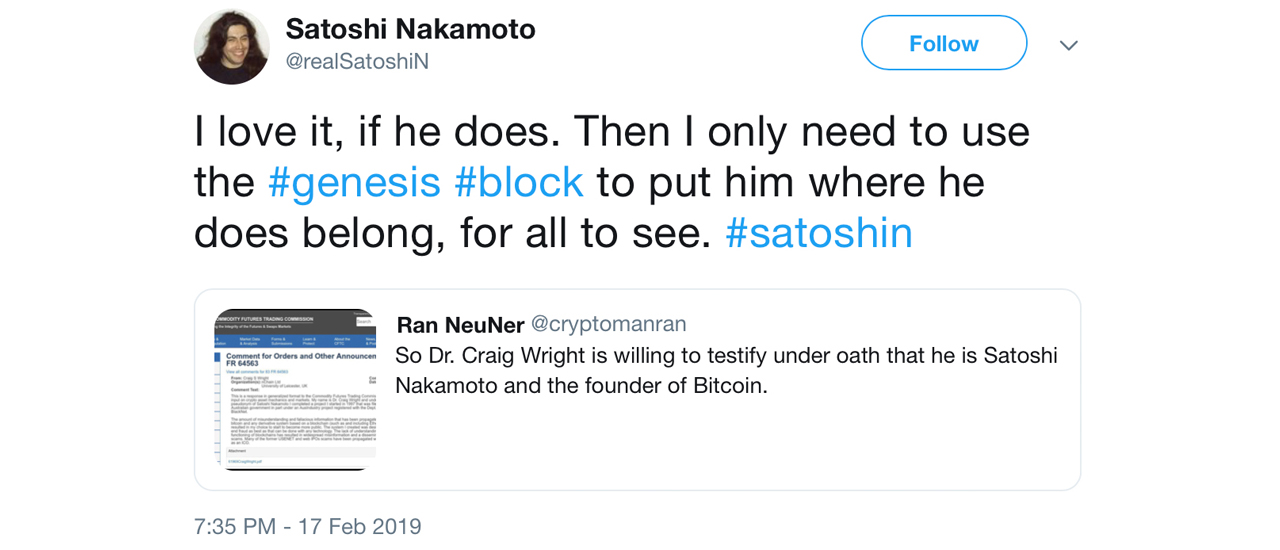This screenshot has width=1280, height=550.
Task: Follow the #block hashtag link
Action: pos(518,182)
